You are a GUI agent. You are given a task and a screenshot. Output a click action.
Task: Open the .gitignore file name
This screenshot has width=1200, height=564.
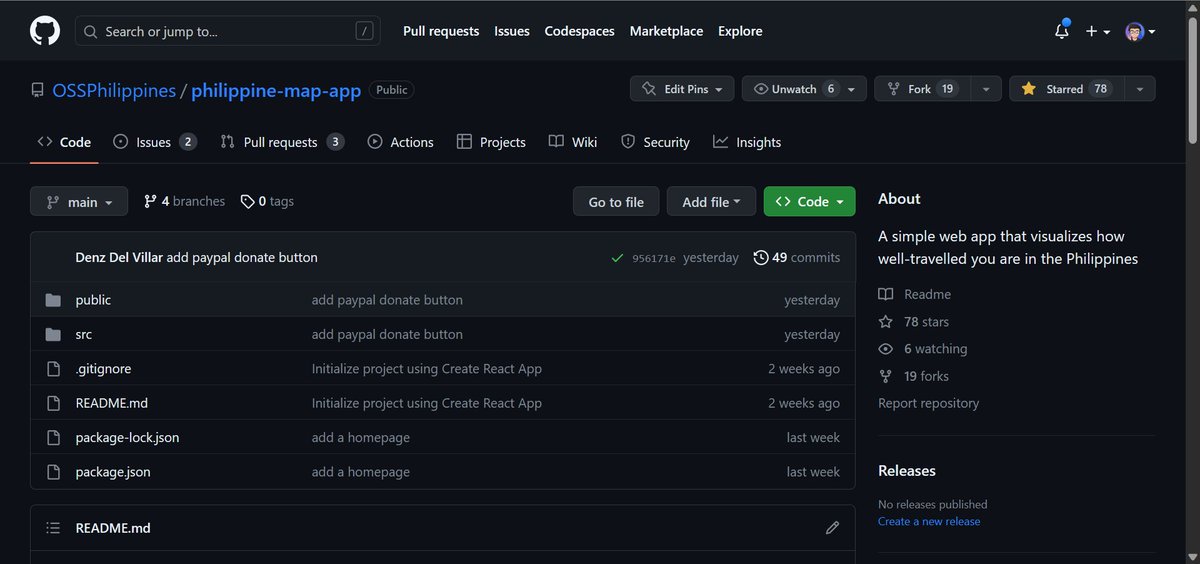pyautogui.click(x=103, y=368)
